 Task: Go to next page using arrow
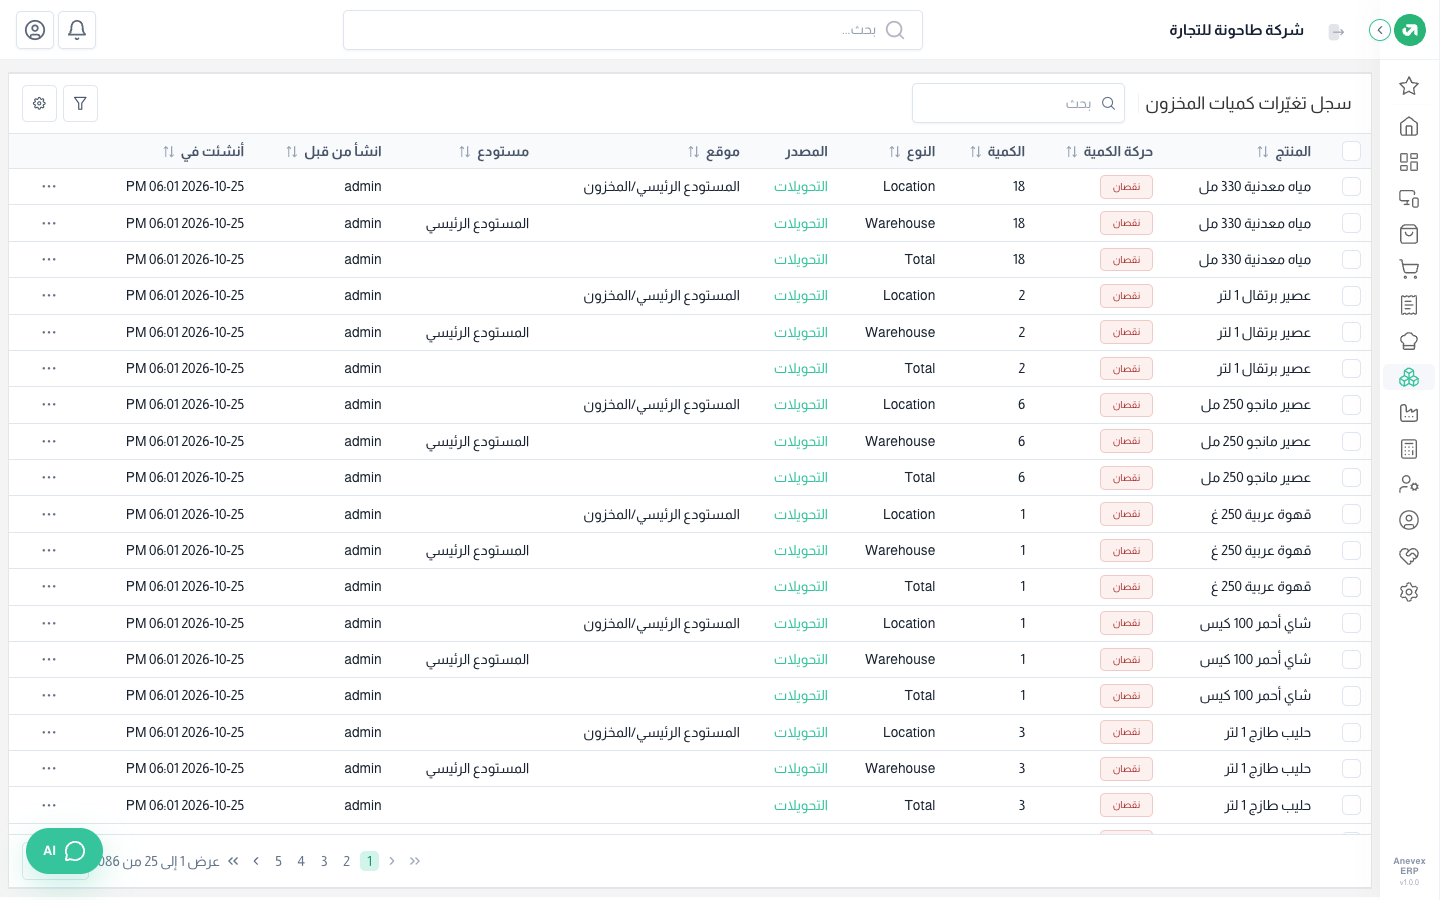click(x=256, y=861)
